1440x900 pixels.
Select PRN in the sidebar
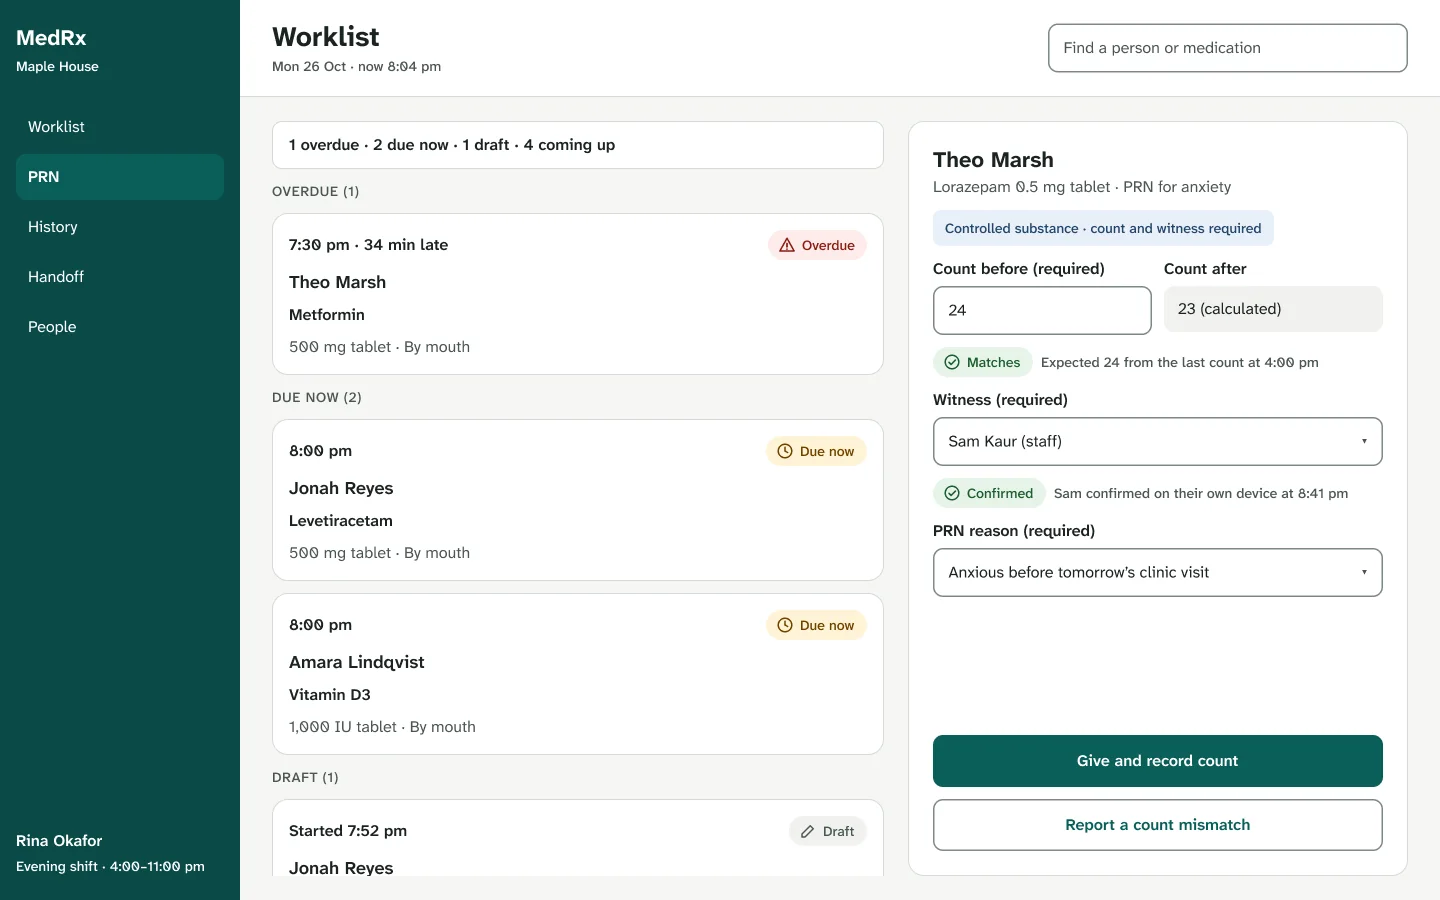pos(120,177)
